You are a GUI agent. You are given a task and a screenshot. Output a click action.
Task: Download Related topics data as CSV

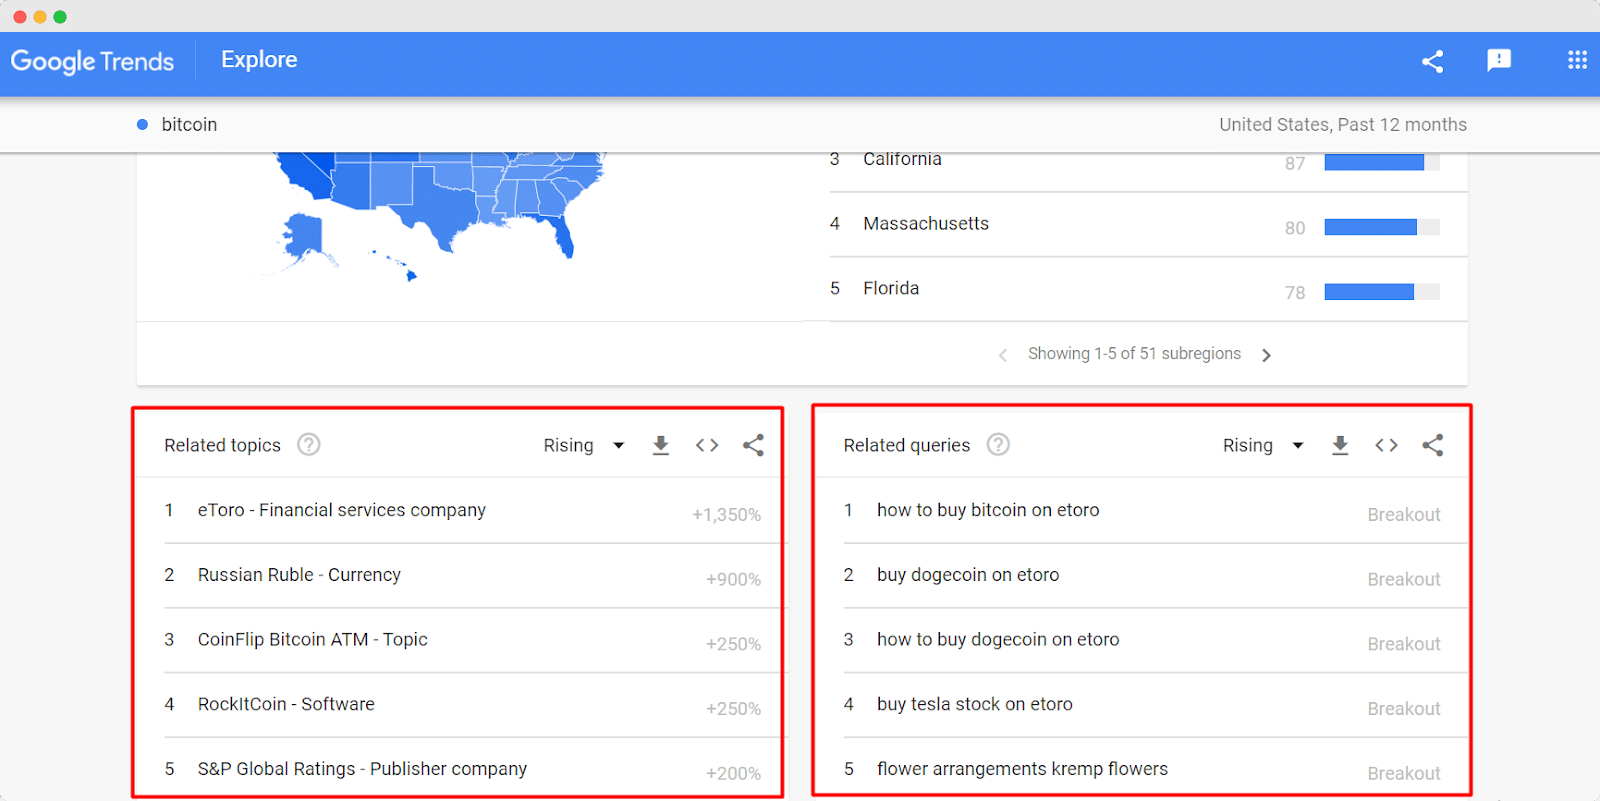(660, 445)
